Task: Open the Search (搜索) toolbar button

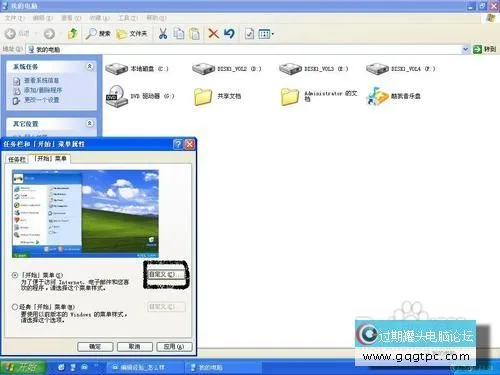Action: pyautogui.click(x=98, y=34)
